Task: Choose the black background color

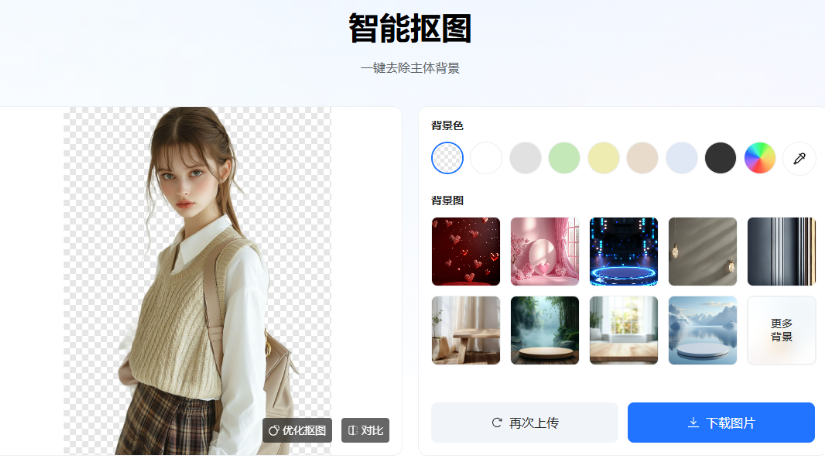Action: click(720, 158)
